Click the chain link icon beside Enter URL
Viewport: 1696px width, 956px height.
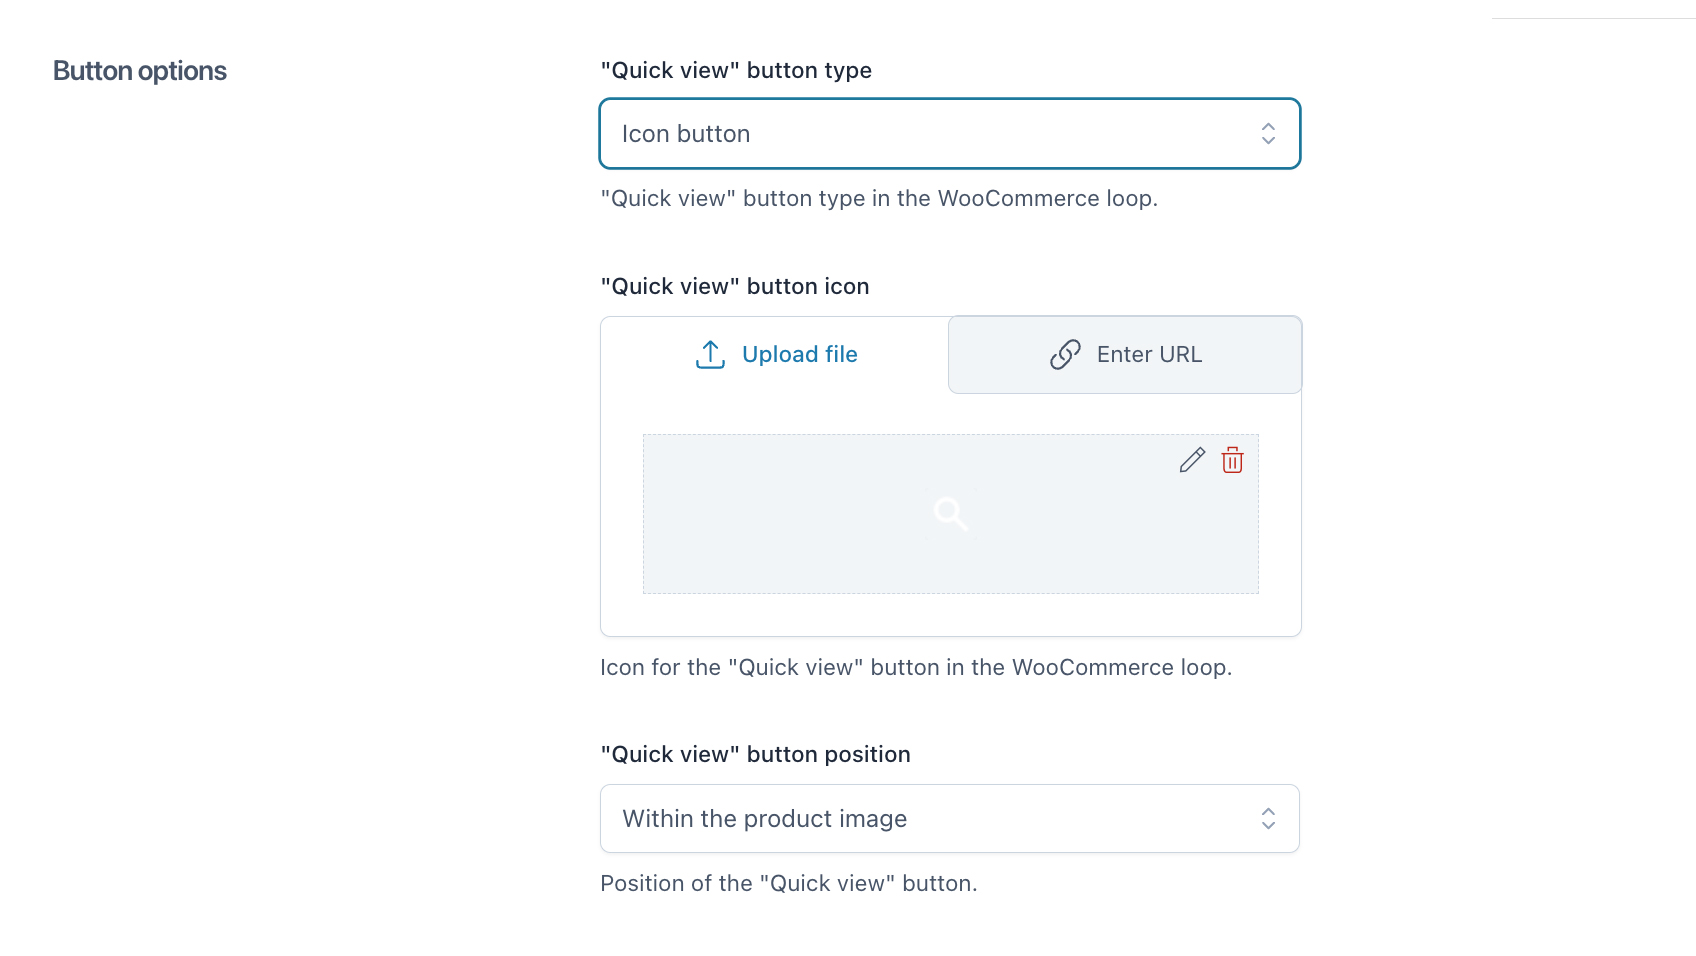point(1065,355)
